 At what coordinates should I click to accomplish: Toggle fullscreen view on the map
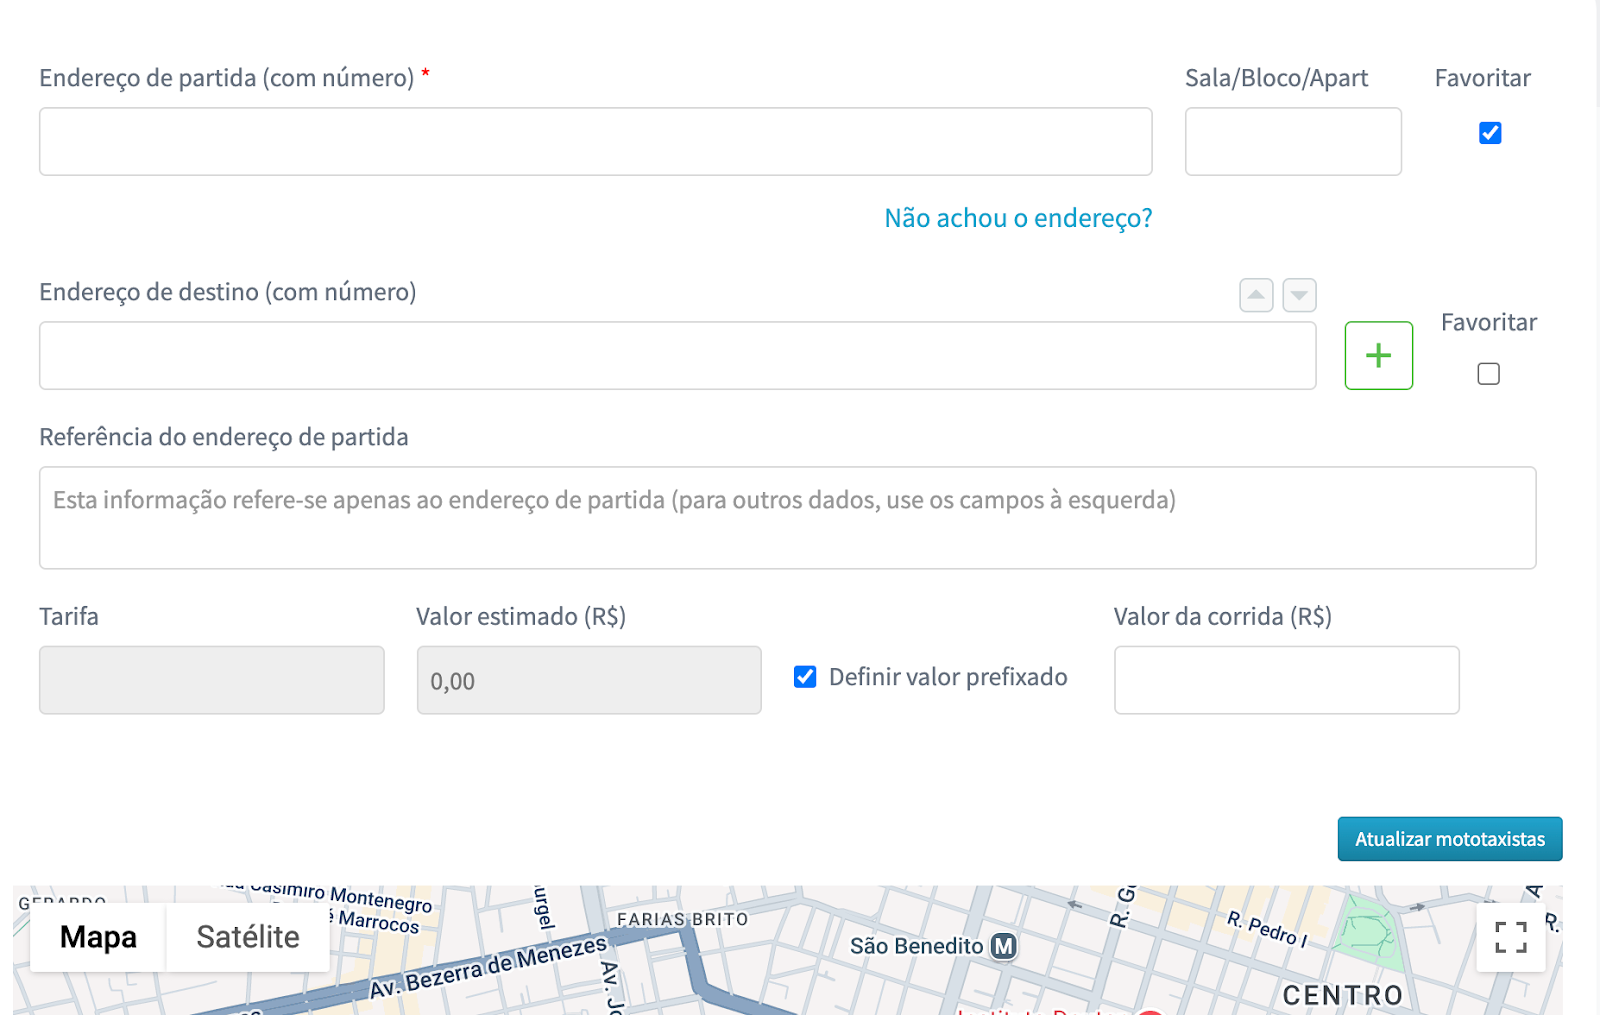tap(1510, 937)
